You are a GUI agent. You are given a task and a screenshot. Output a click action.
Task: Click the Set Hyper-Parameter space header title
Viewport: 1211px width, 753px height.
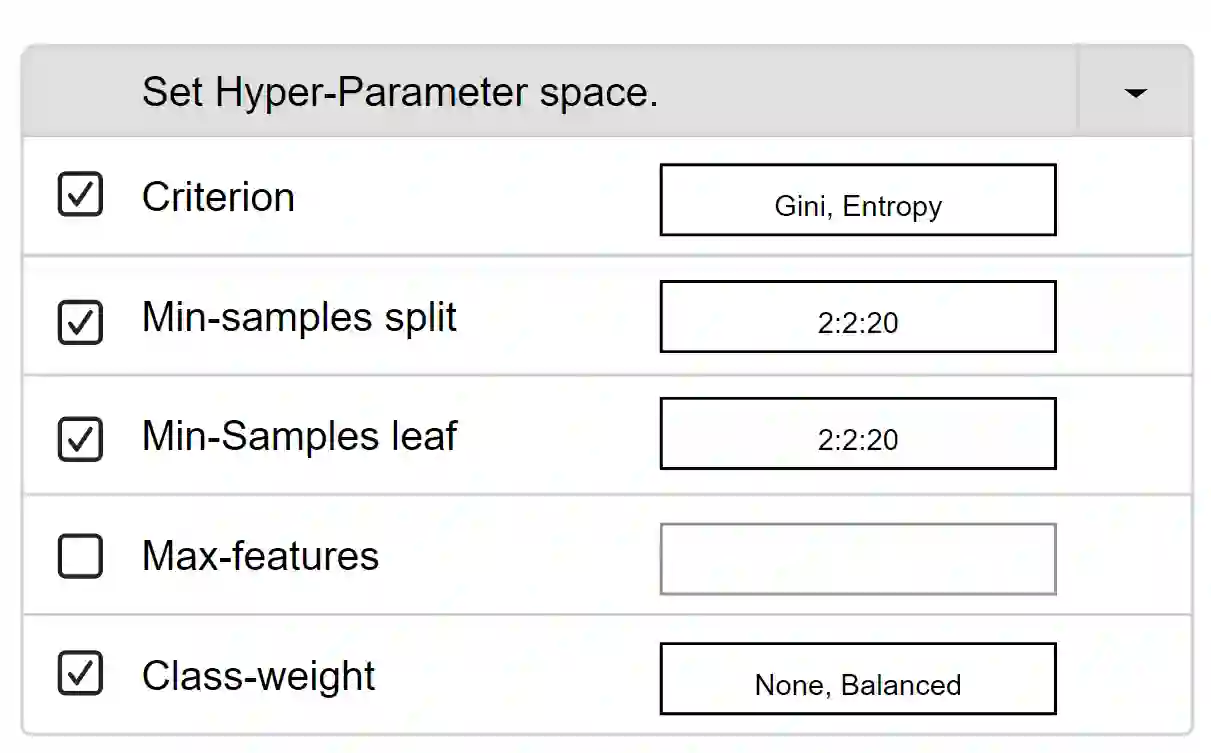399,92
